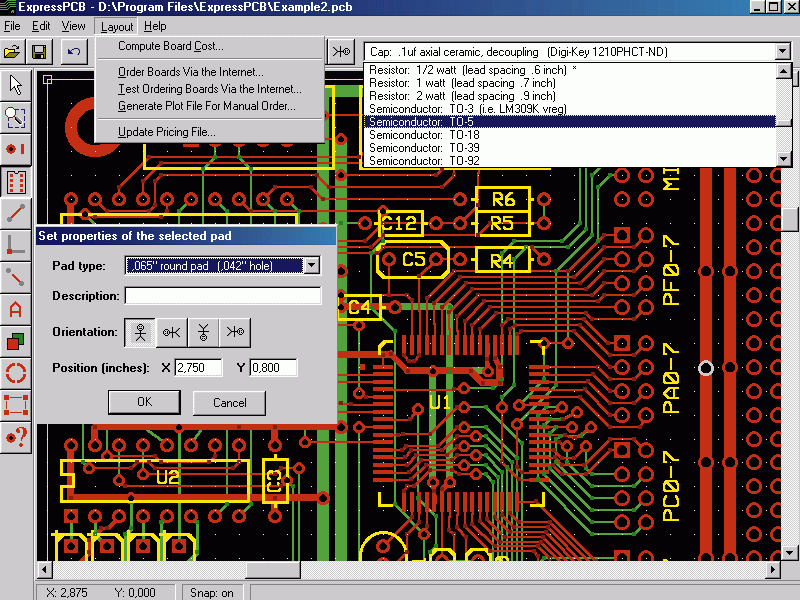Click the rotate component icon beside component list
Screen dimensions: 800x600
[341, 52]
